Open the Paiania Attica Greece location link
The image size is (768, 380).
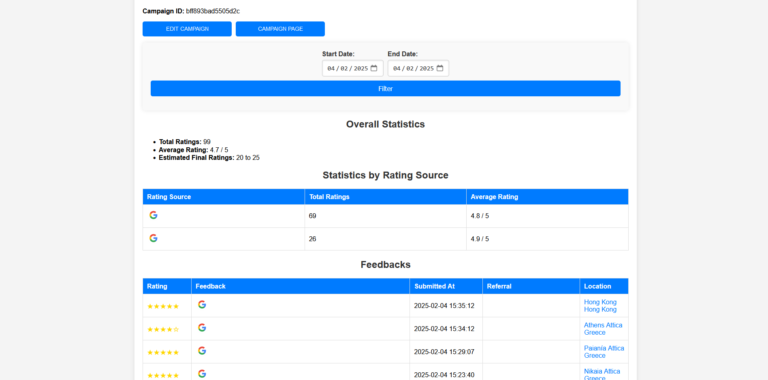pyautogui.click(x=604, y=352)
